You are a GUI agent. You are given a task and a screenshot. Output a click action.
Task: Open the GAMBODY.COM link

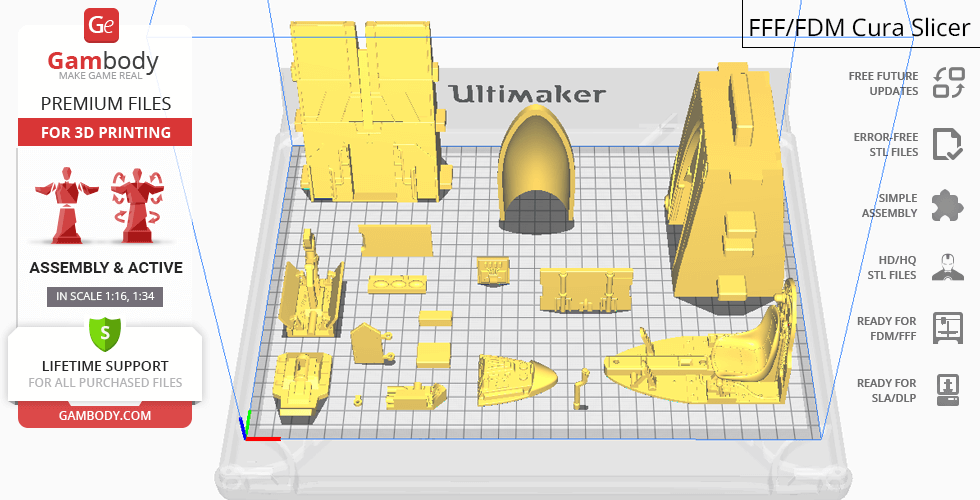point(105,416)
